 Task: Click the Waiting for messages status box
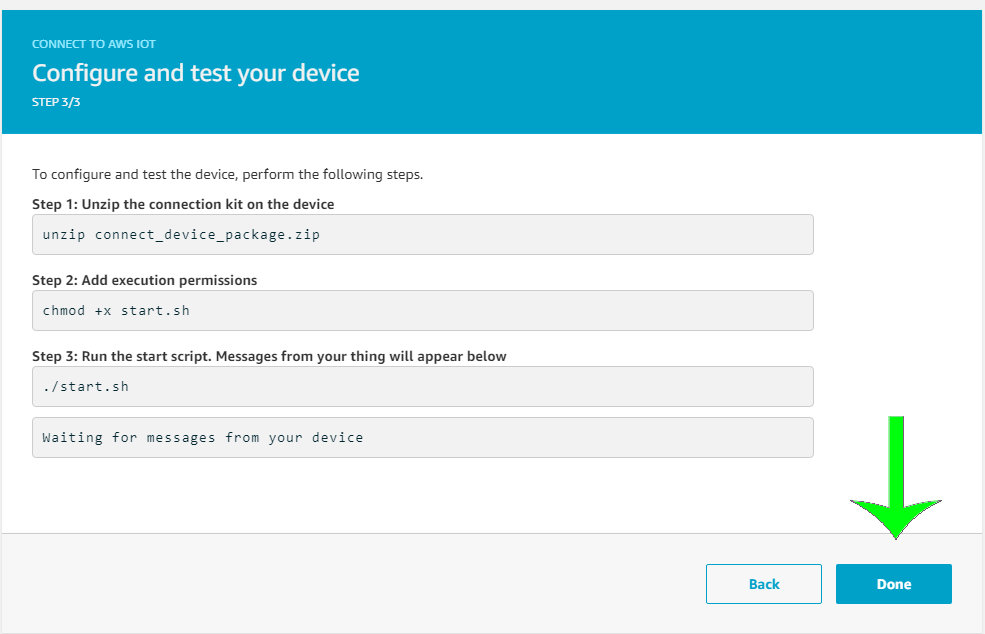click(422, 437)
